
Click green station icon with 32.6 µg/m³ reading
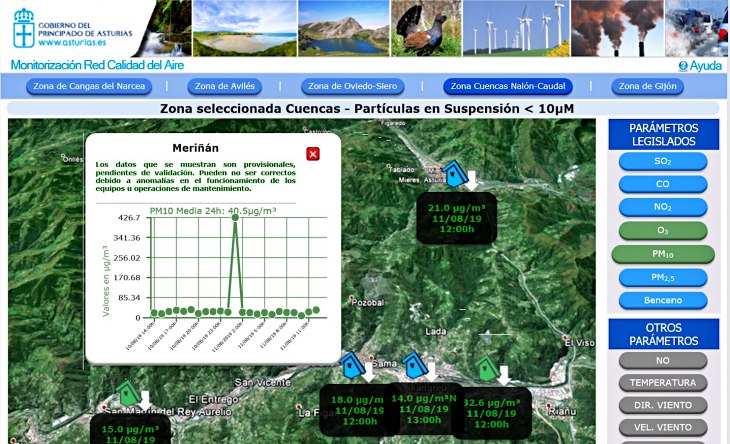[487, 369]
